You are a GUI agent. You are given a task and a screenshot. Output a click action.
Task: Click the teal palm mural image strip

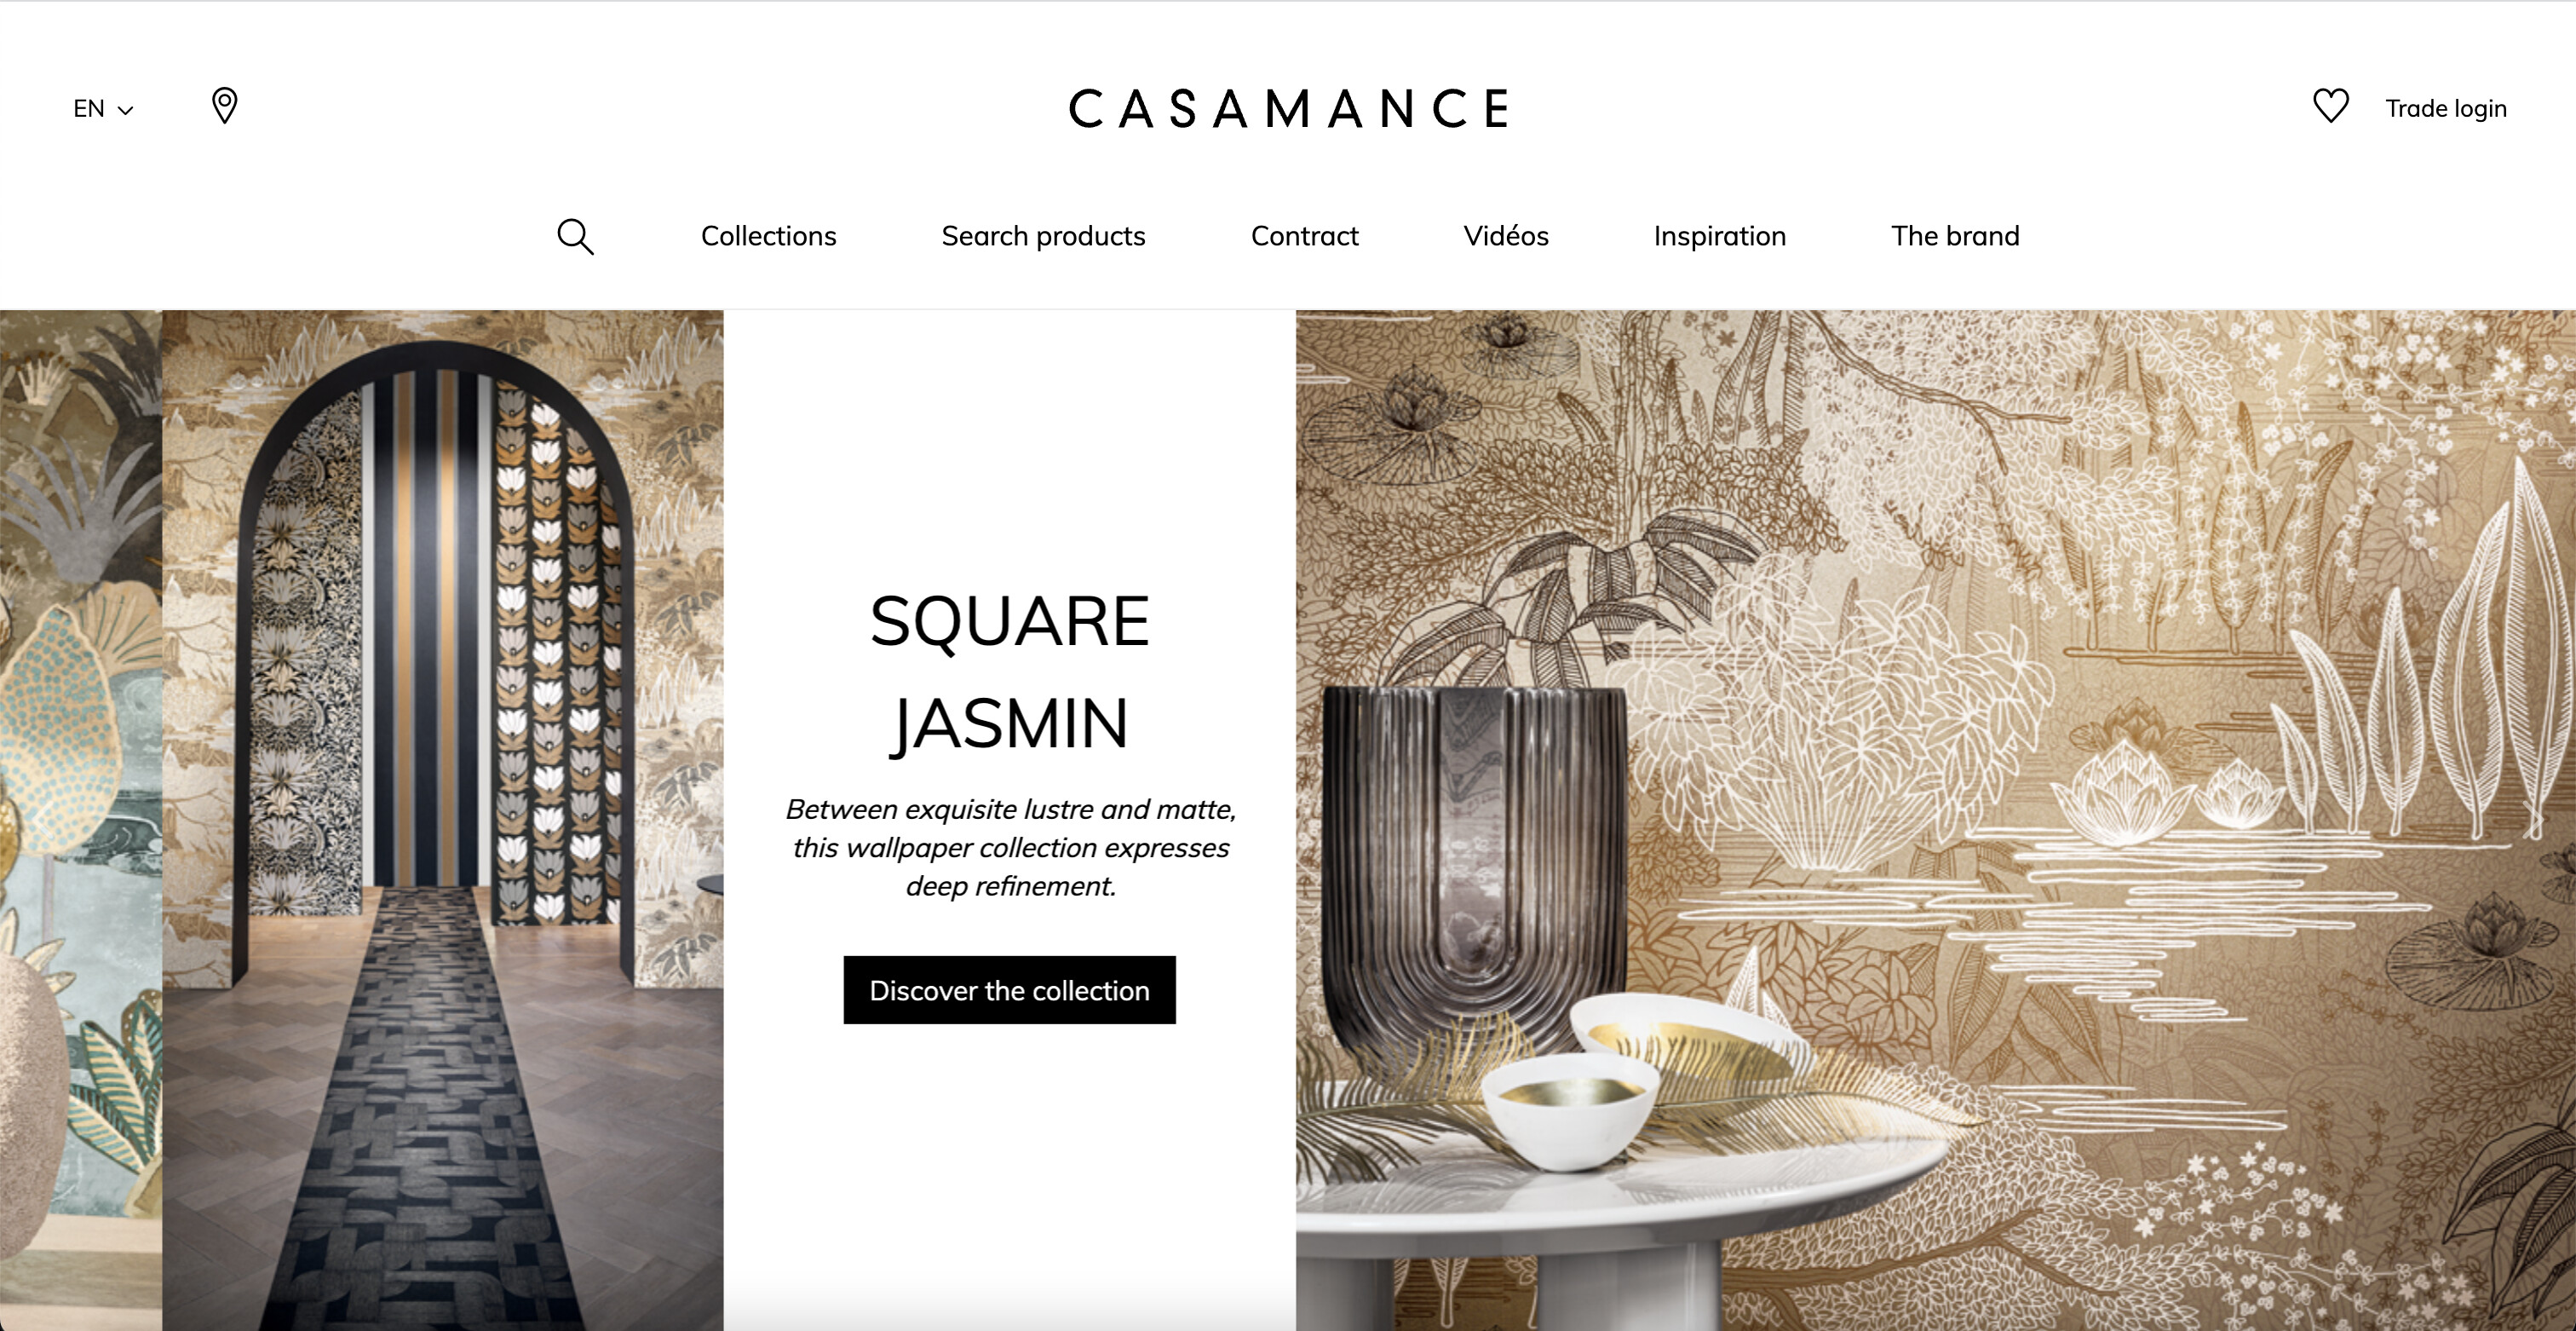[81, 820]
